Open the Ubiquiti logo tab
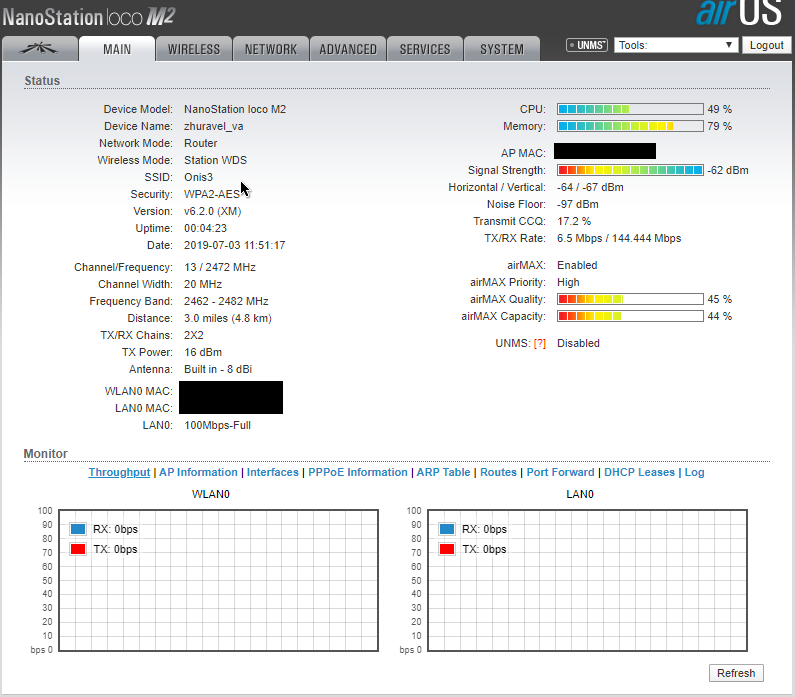This screenshot has height=697, width=795. [40, 49]
